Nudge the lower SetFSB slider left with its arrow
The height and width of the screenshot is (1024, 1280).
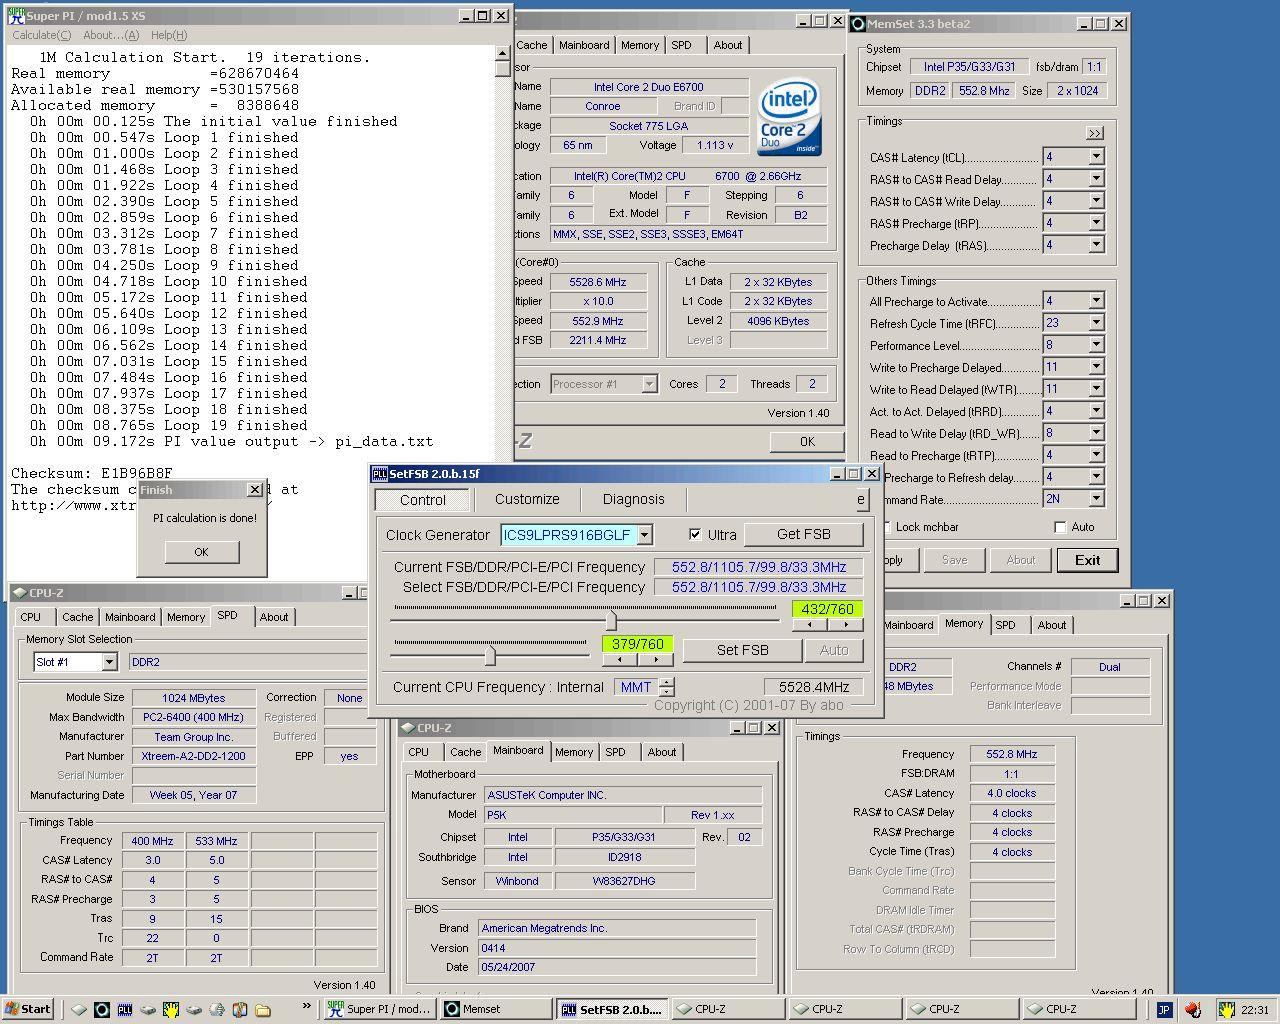(619, 659)
